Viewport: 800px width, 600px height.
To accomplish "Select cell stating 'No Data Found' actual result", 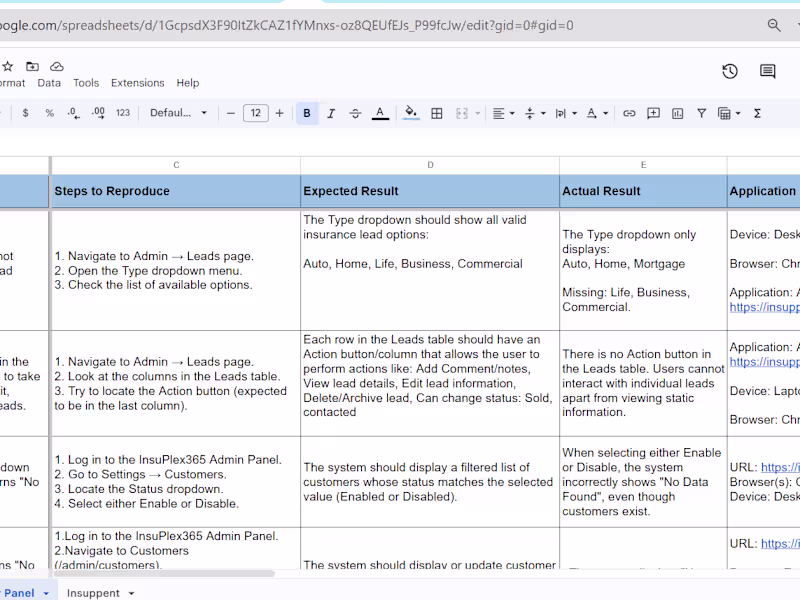I will (643, 482).
